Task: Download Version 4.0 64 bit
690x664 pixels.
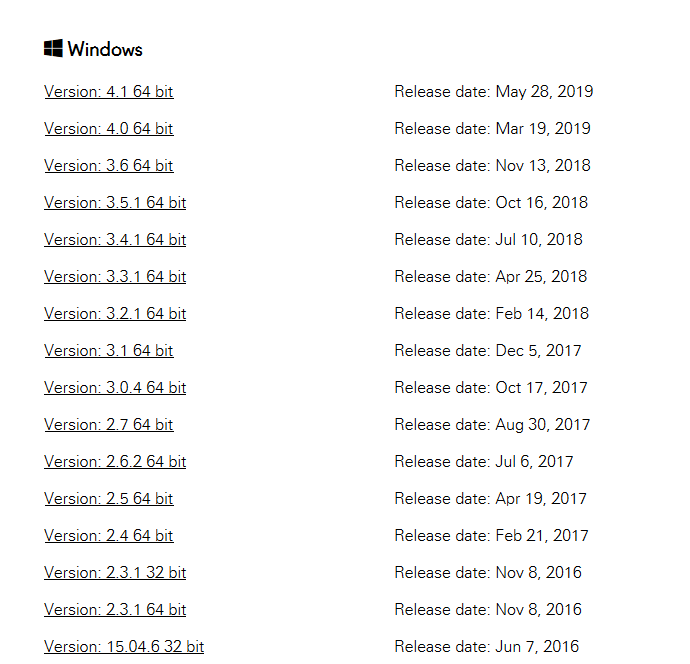Action: [108, 129]
